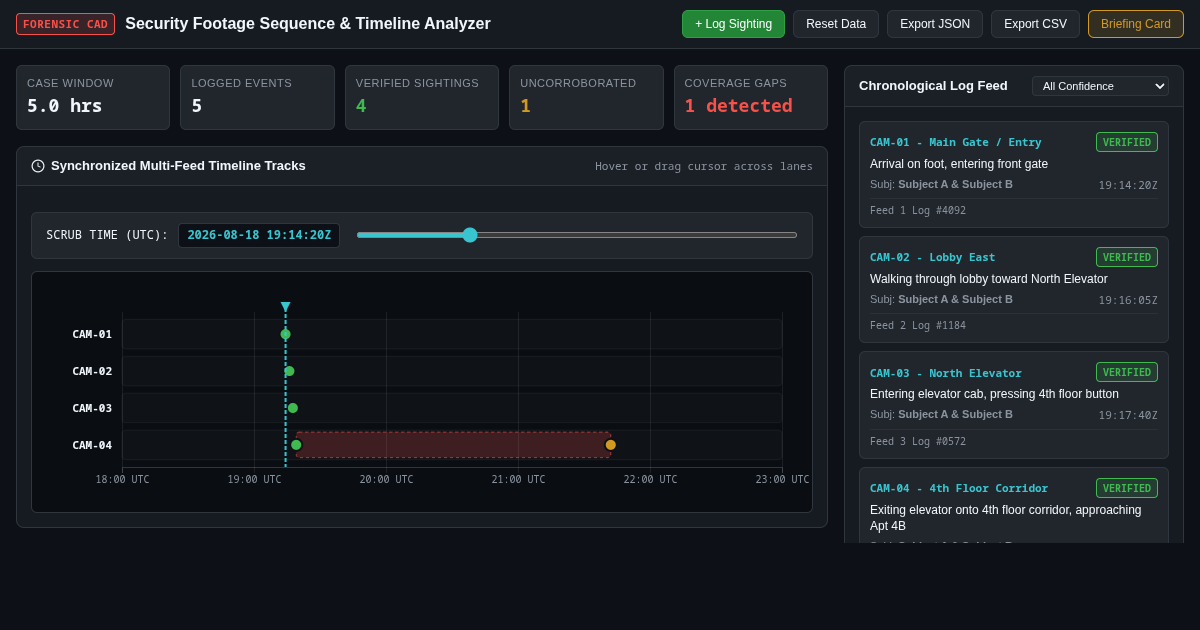Click Feed 1 Log #4092 text
Image resolution: width=1200 pixels, height=630 pixels.
(918, 211)
